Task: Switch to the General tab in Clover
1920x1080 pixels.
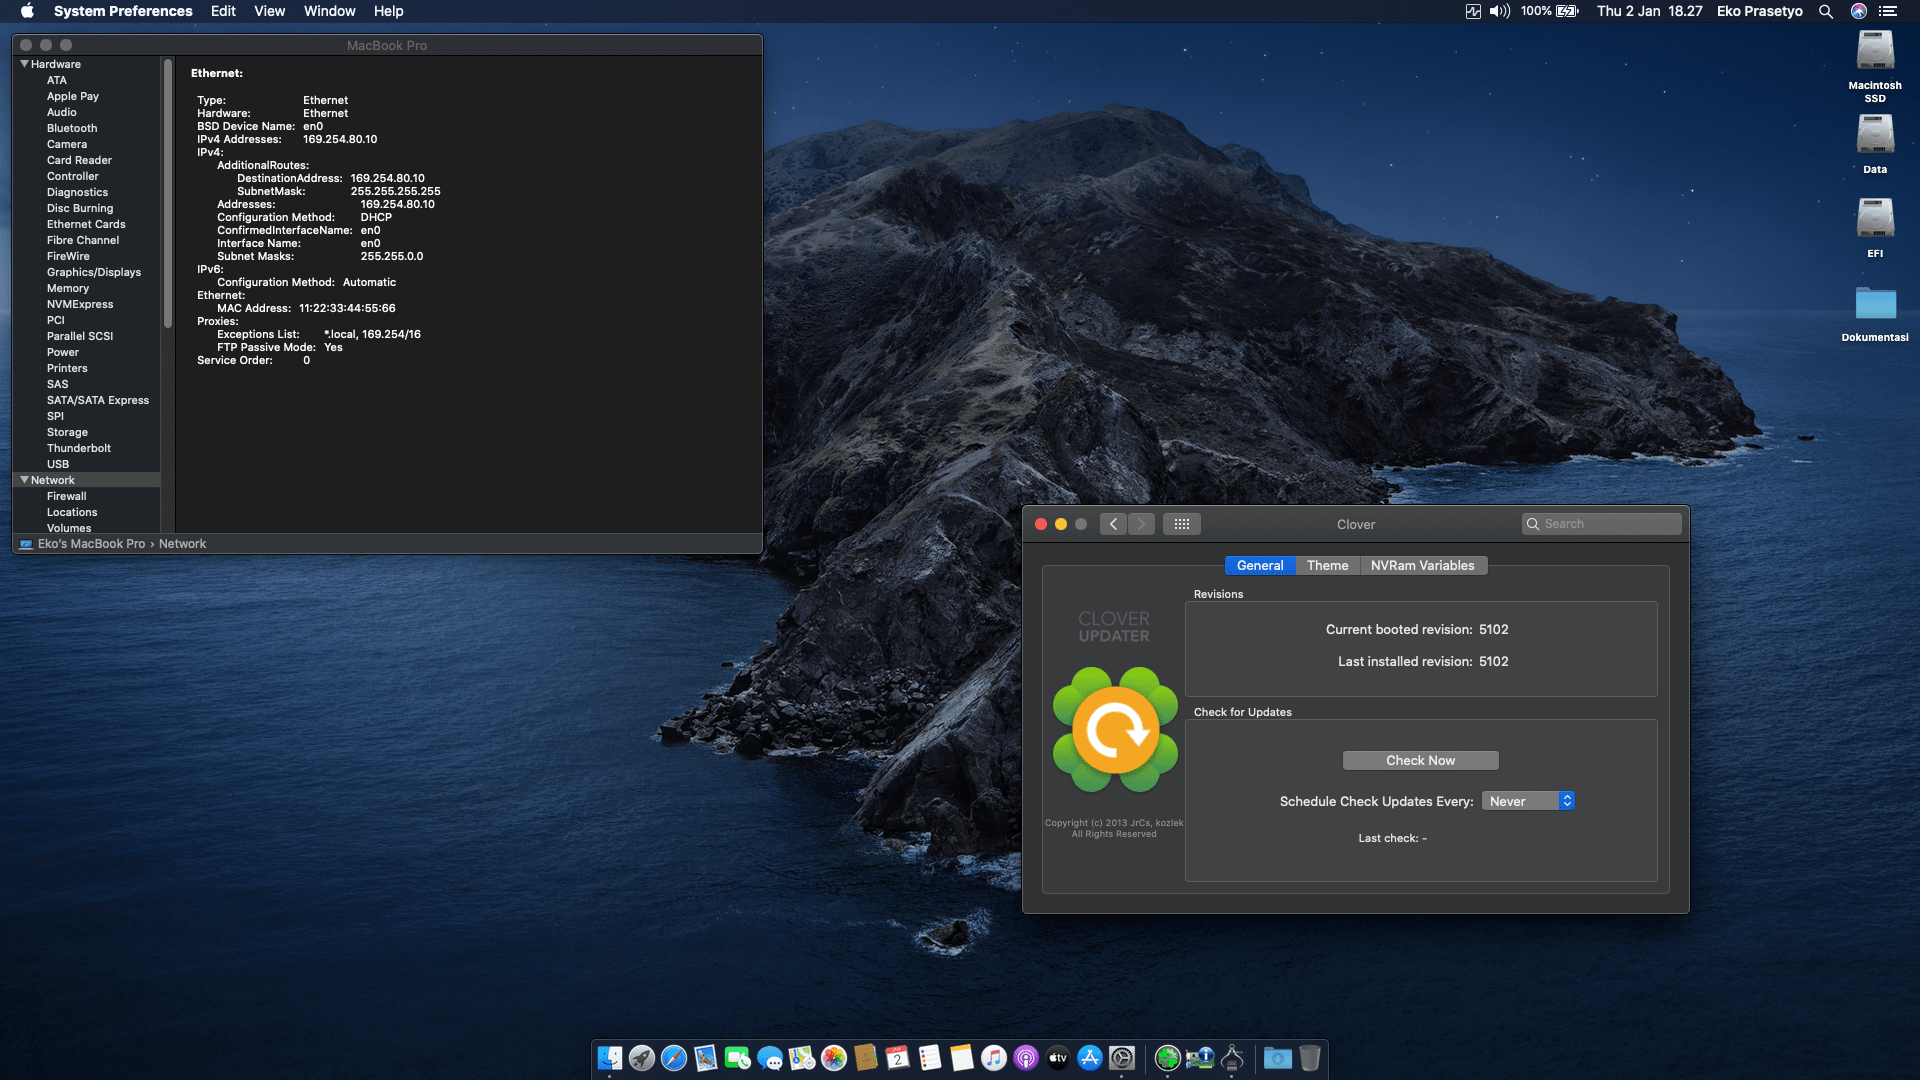Action: click(1260, 565)
